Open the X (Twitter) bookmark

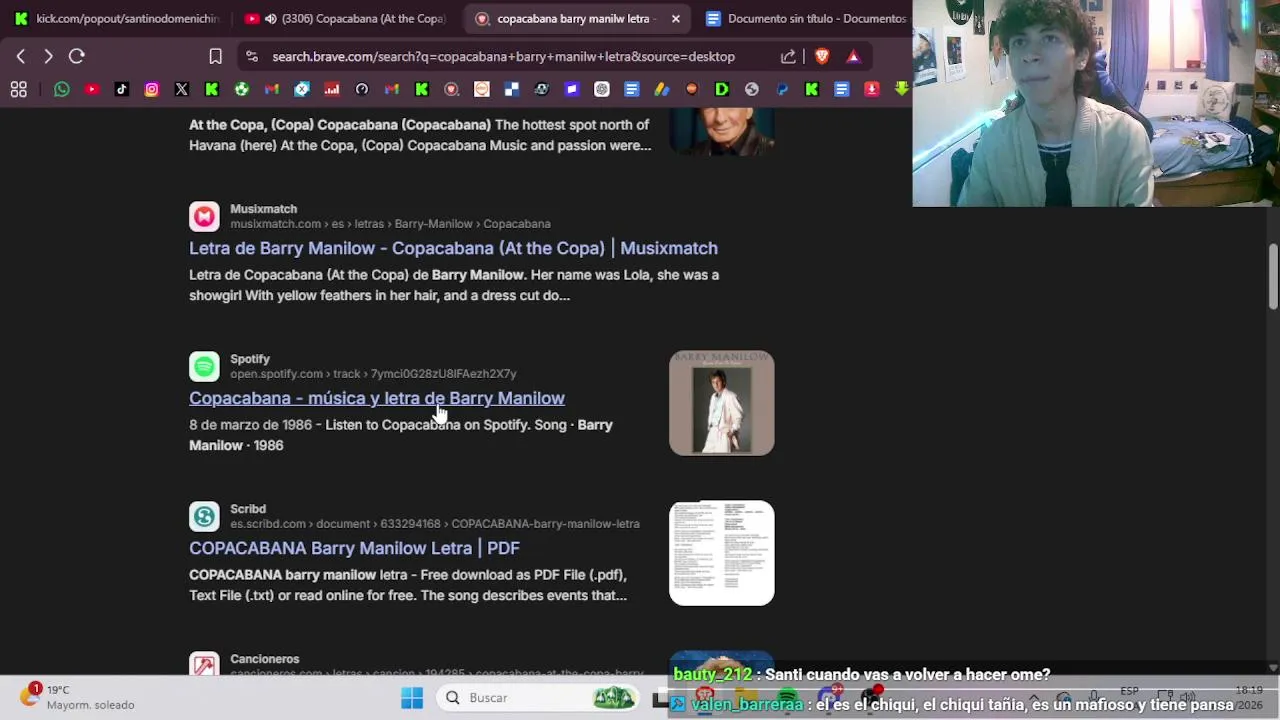click(x=182, y=89)
